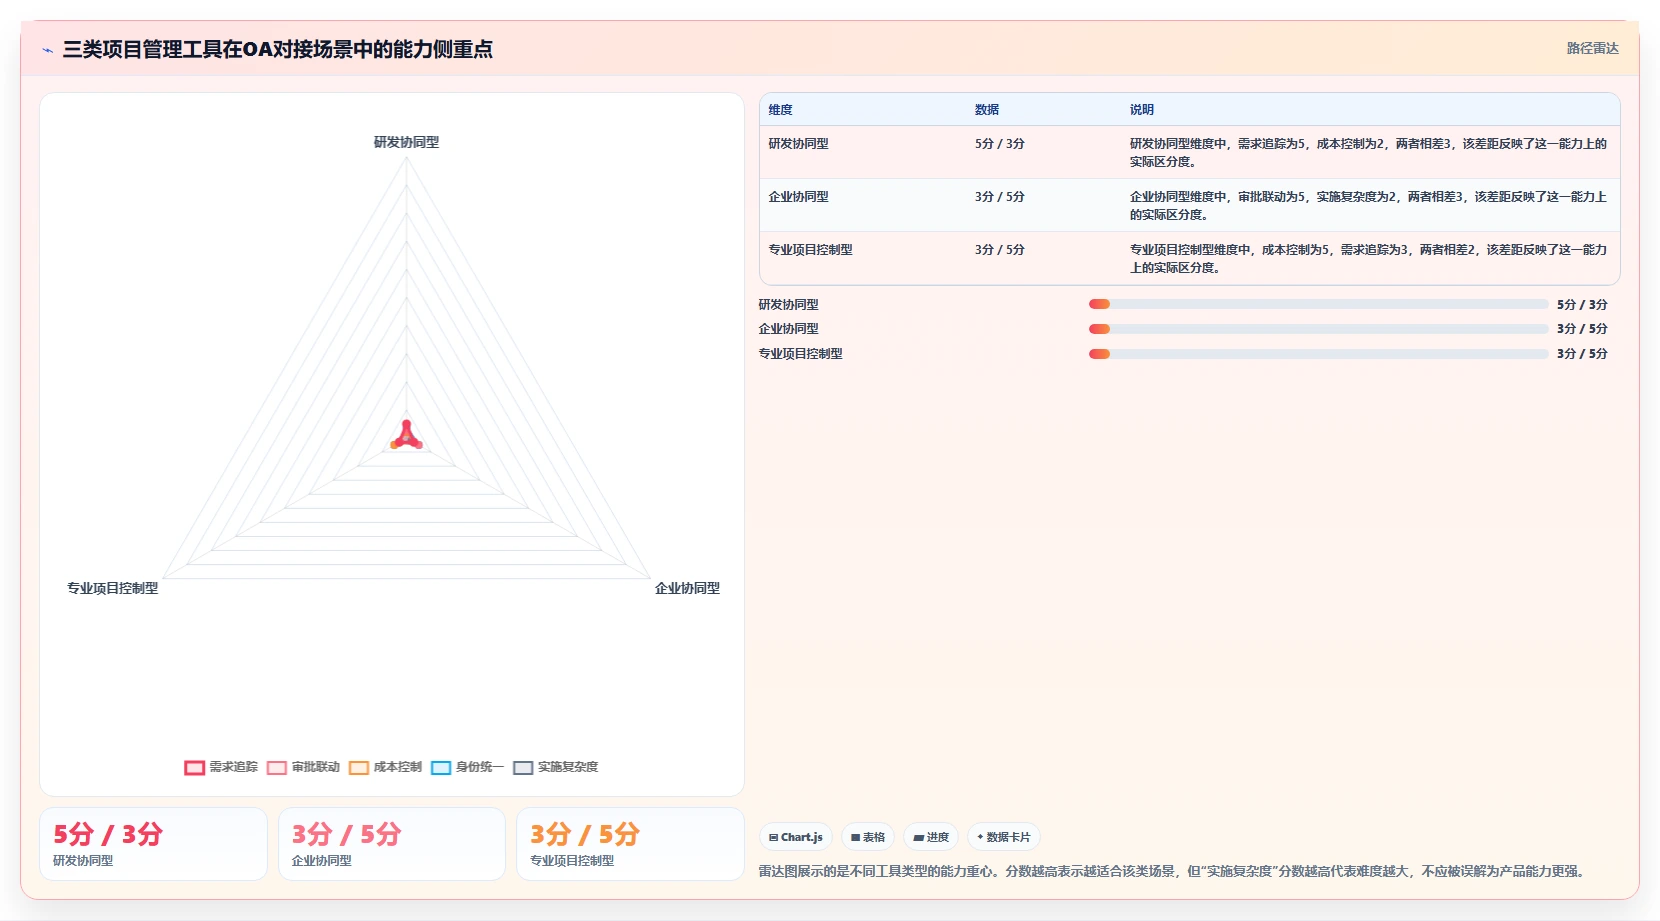
Task: Click the description starting 企业协同型维度中
Action: coord(1368,206)
